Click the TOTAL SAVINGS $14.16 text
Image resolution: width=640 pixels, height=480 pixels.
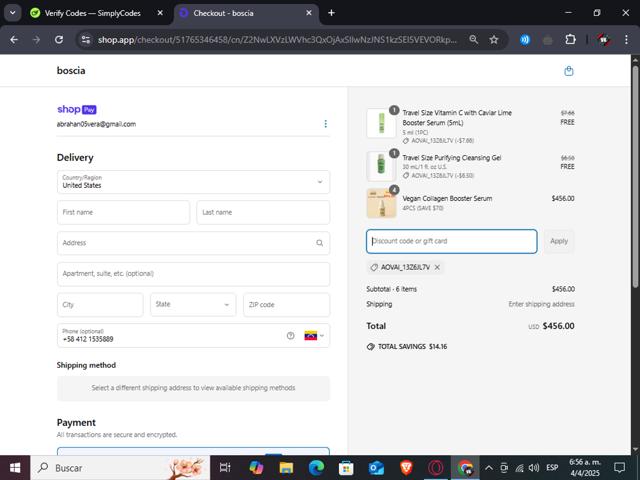coord(412,347)
